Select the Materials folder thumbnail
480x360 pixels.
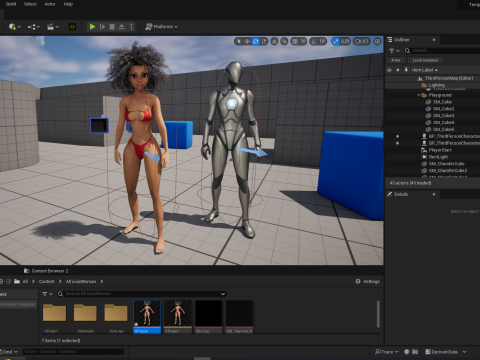pyautogui.click(x=86, y=317)
